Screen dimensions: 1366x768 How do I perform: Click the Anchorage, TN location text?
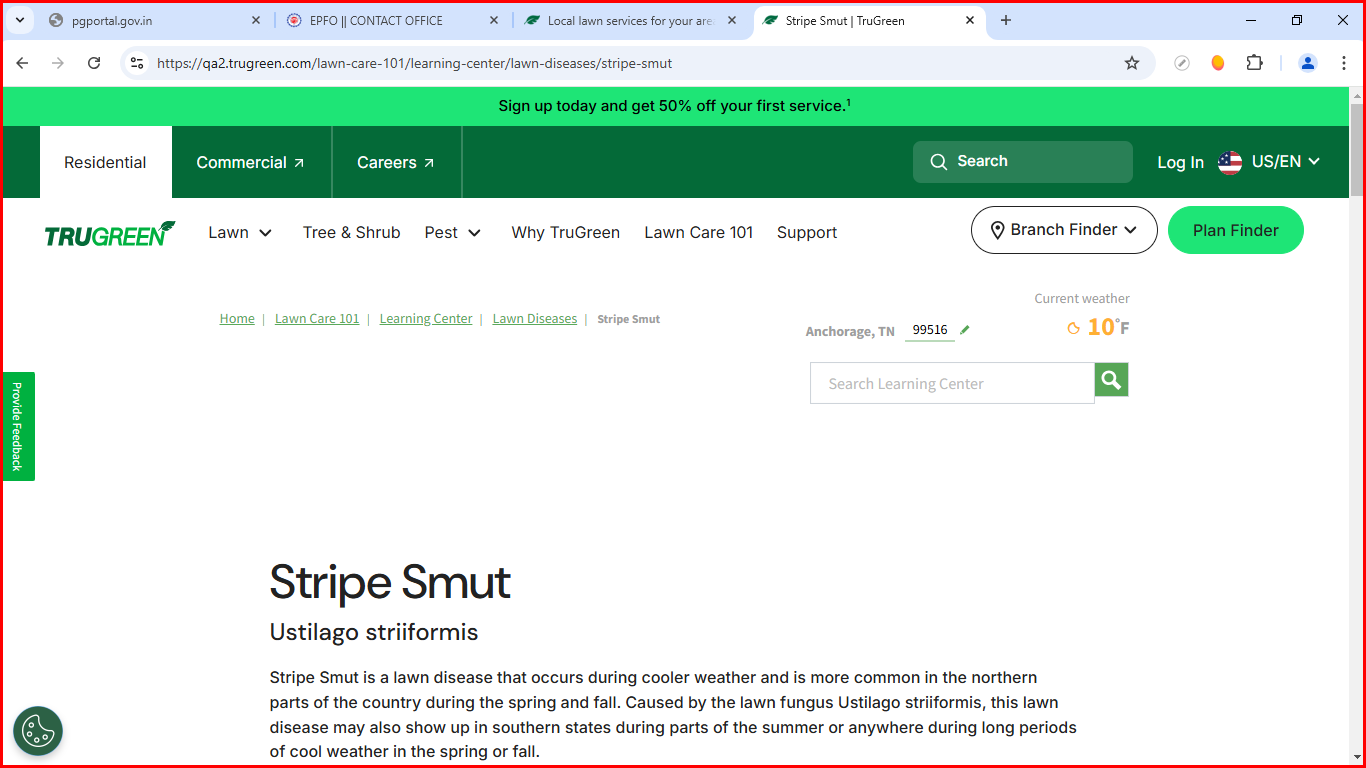[850, 331]
